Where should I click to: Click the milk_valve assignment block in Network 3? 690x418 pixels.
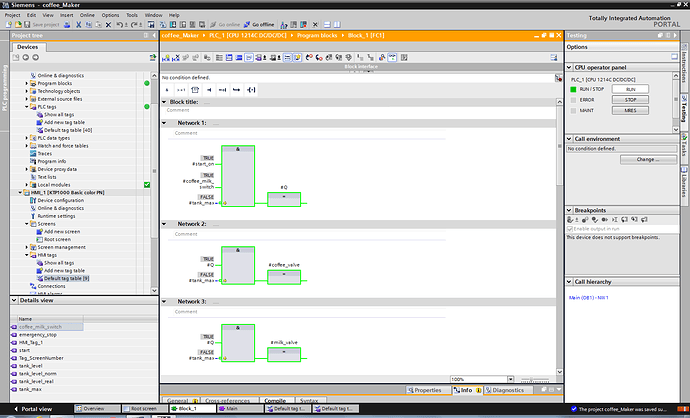click(284, 354)
